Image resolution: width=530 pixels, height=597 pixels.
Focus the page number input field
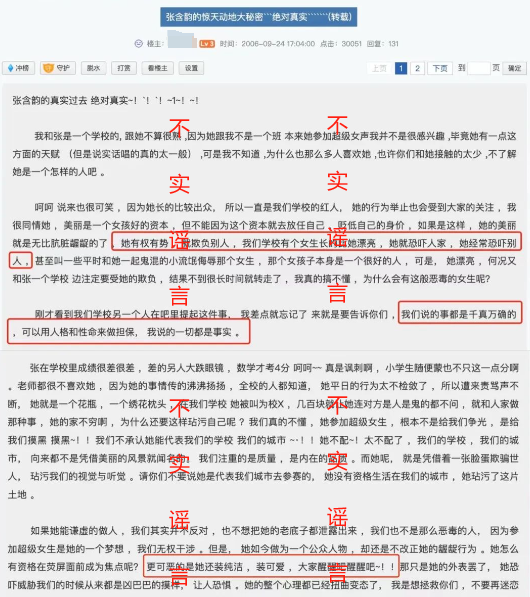(x=479, y=68)
